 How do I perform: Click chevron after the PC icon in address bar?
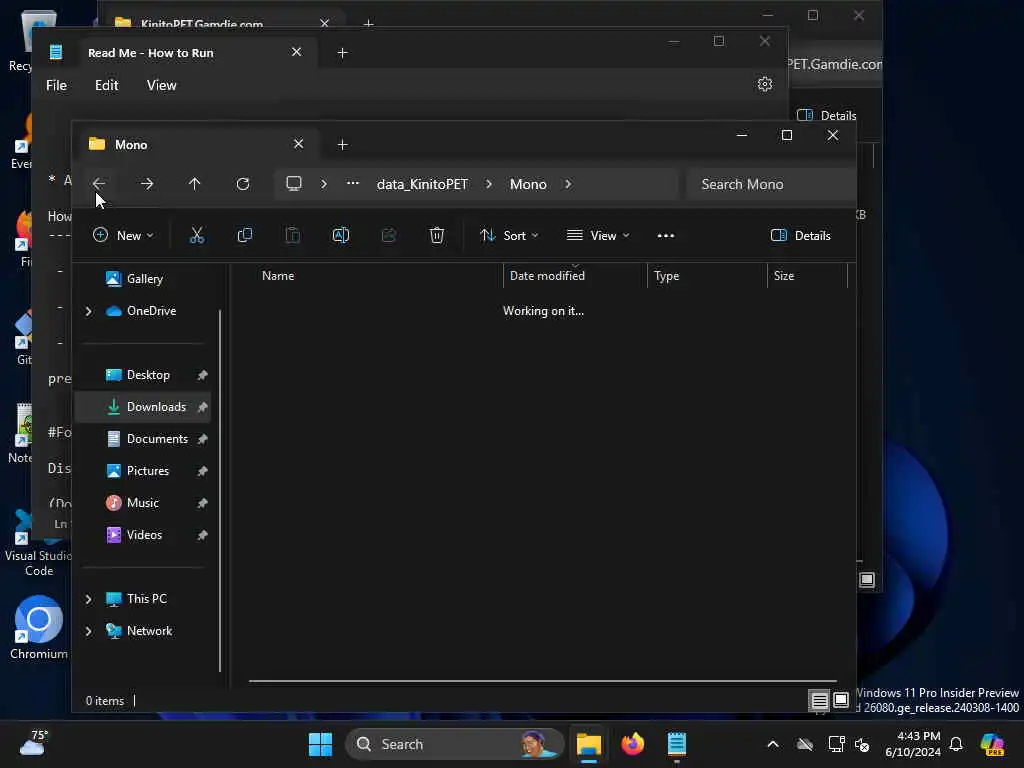coord(323,184)
